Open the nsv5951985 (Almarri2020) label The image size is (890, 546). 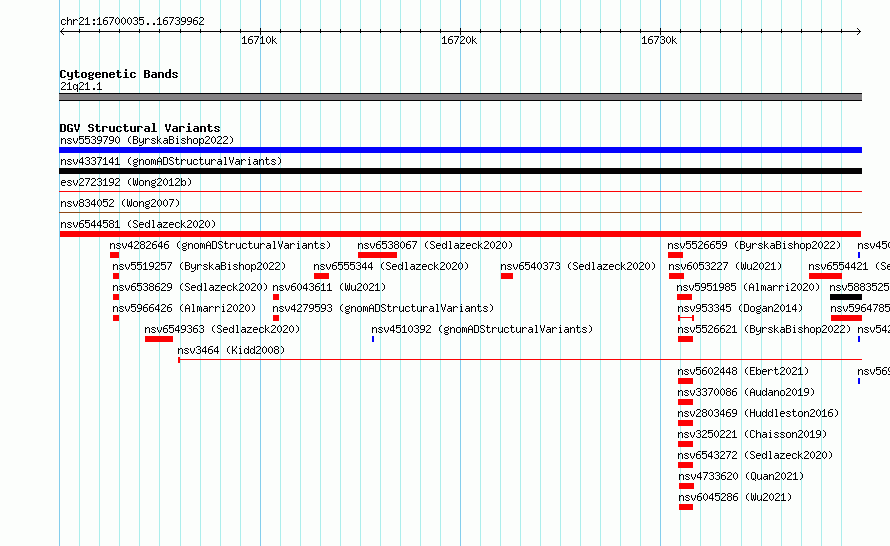point(748,287)
